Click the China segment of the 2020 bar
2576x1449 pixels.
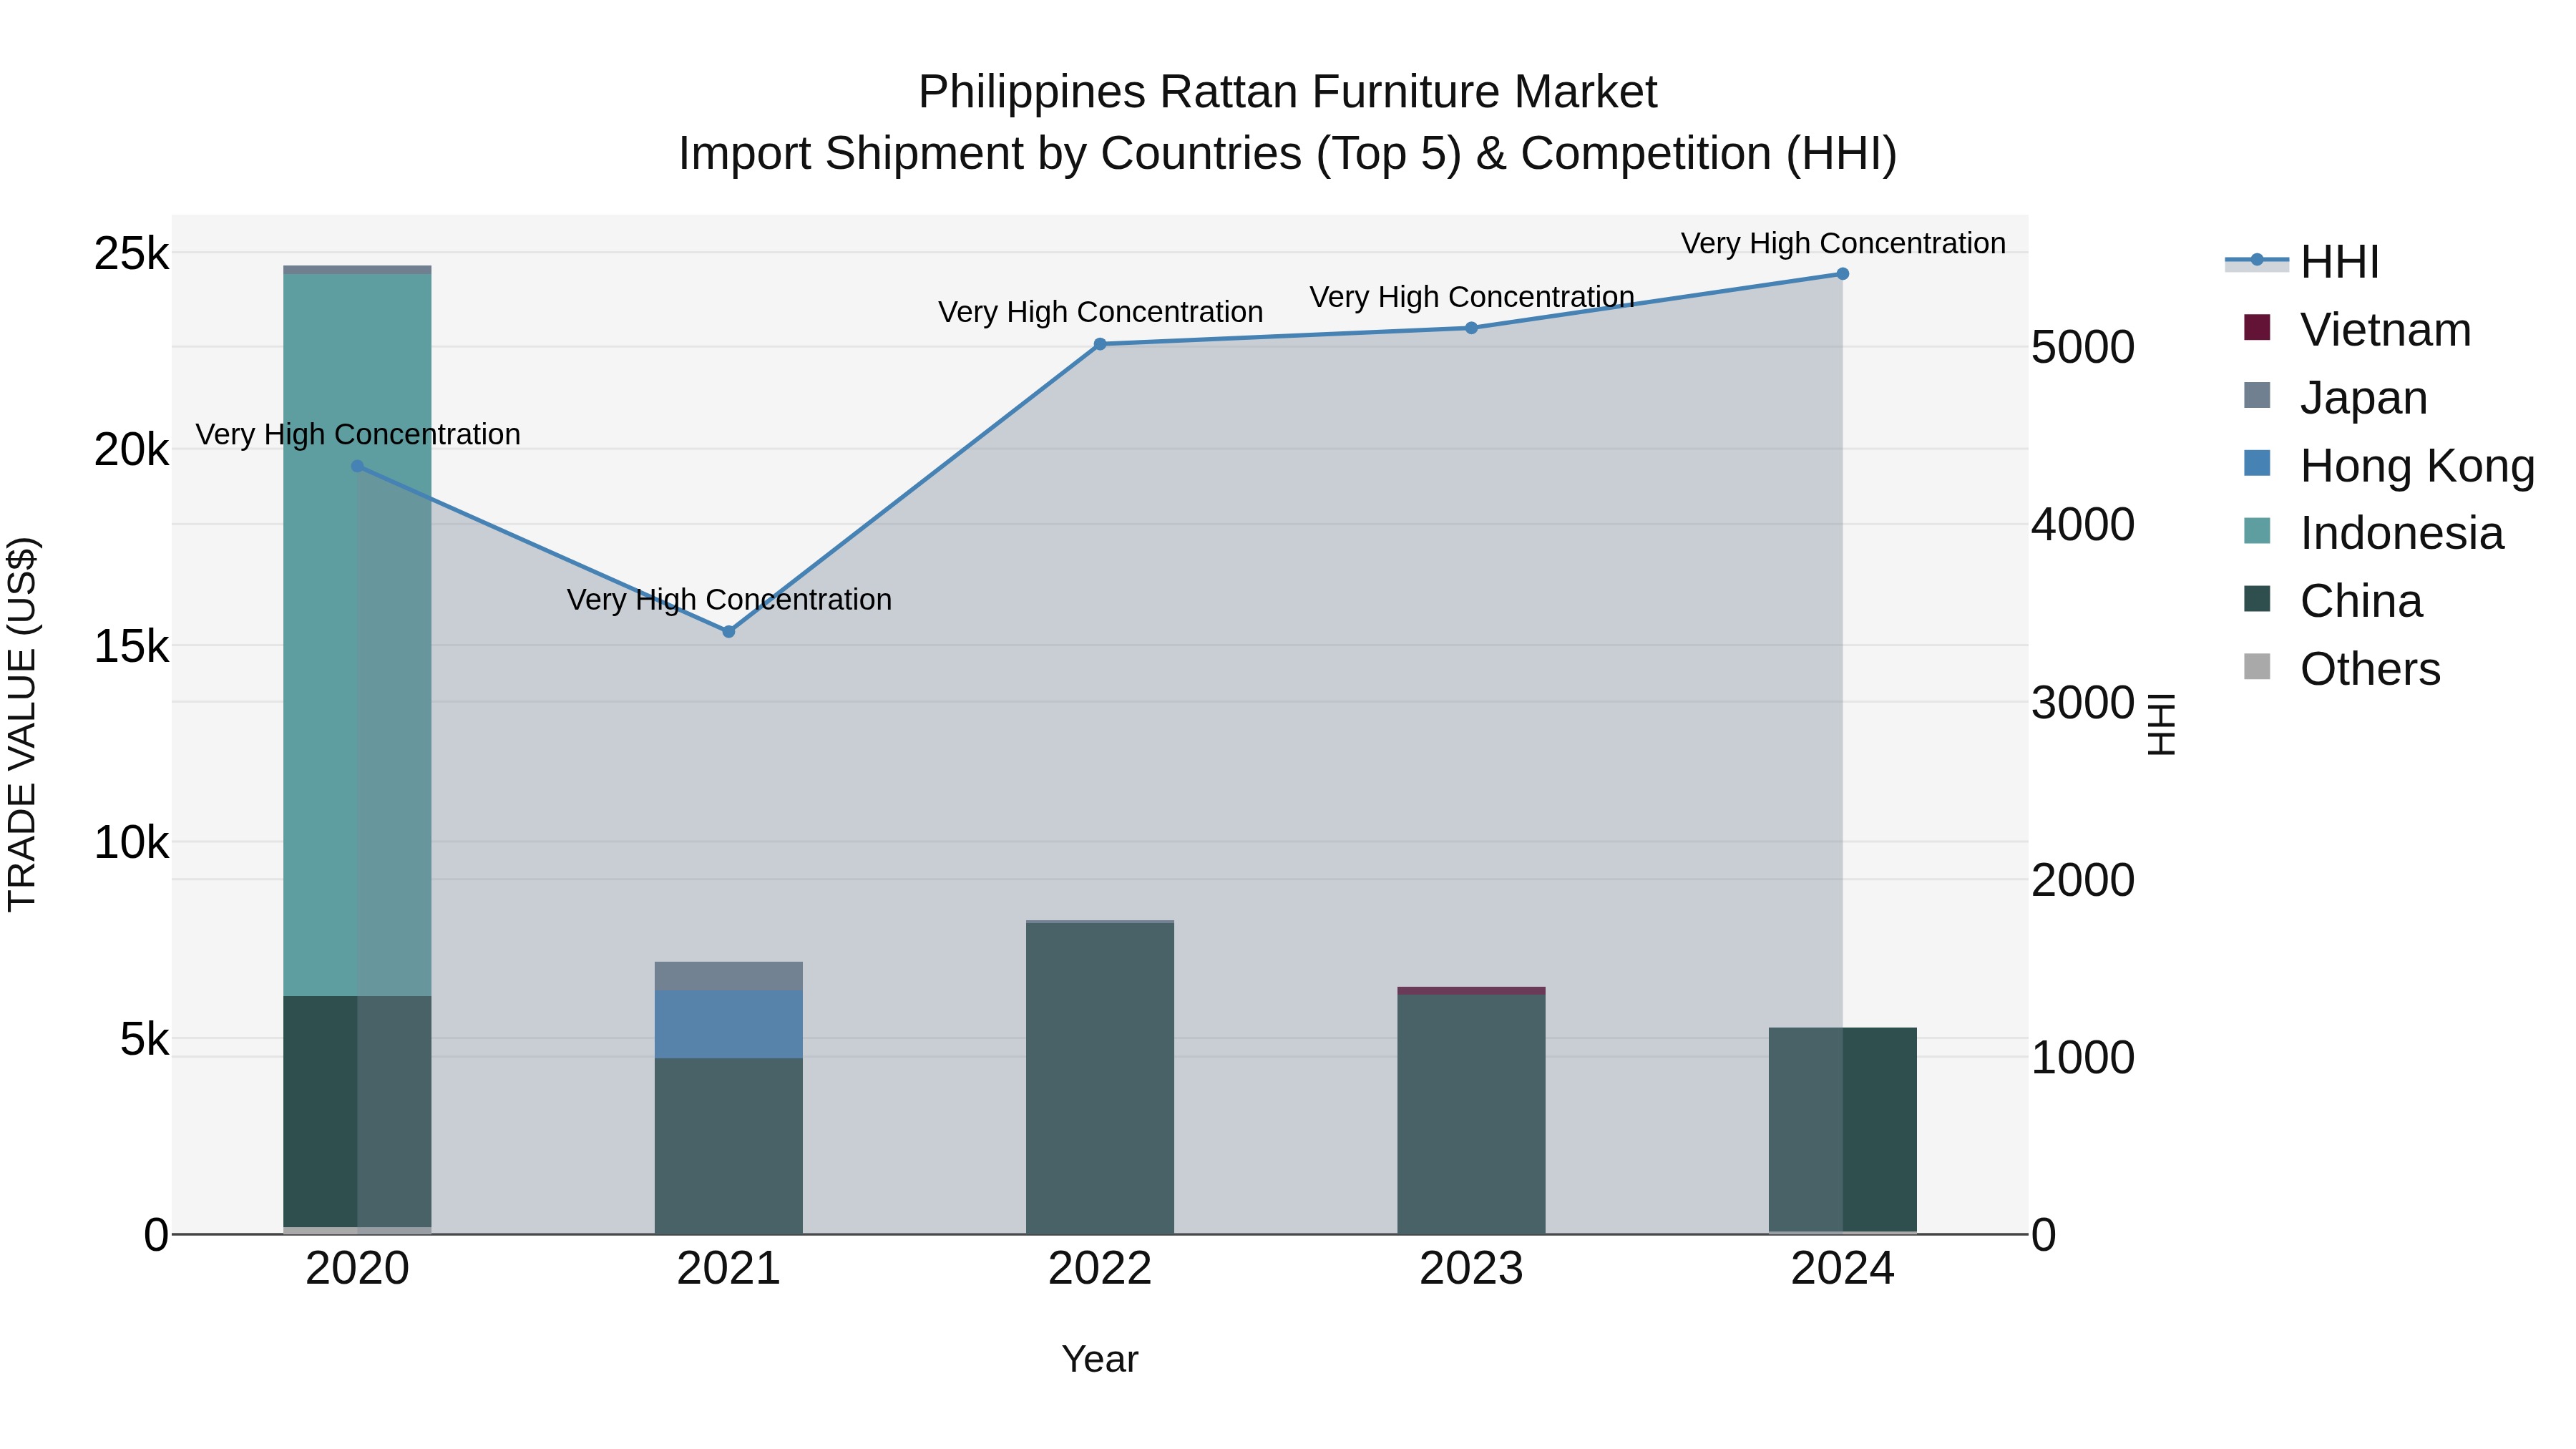pyautogui.click(x=357, y=1111)
